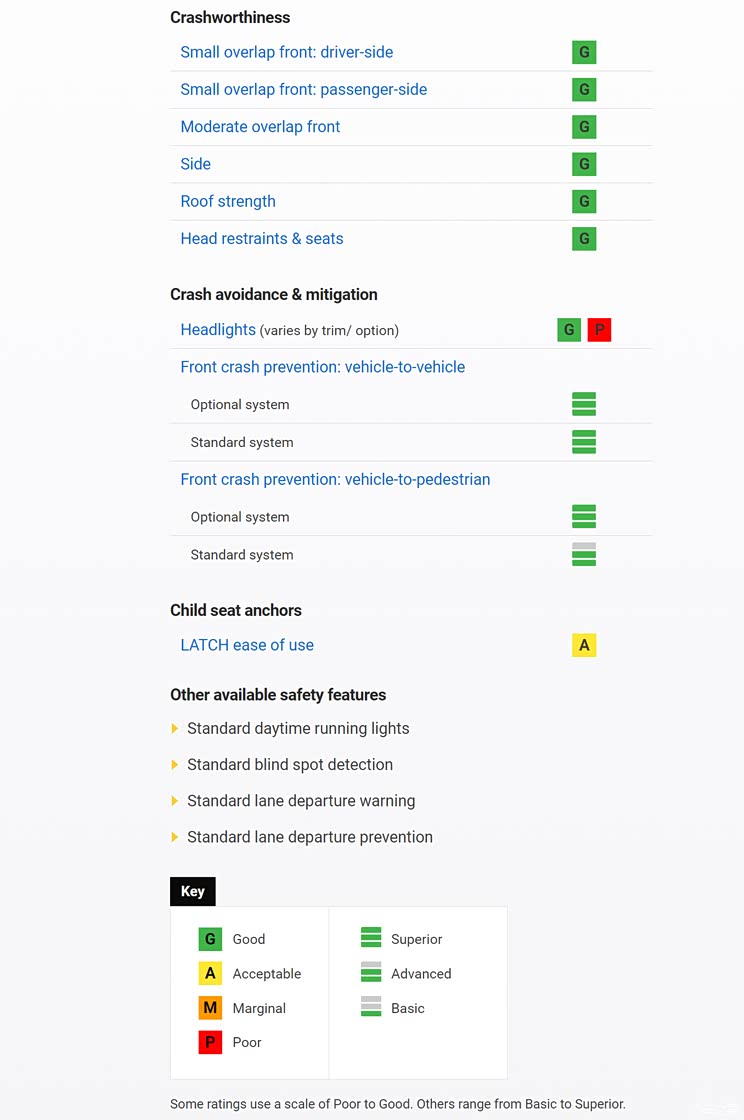
Task: Click Superior bars for vehicle-to-vehicle Optional system
Action: click(584, 404)
